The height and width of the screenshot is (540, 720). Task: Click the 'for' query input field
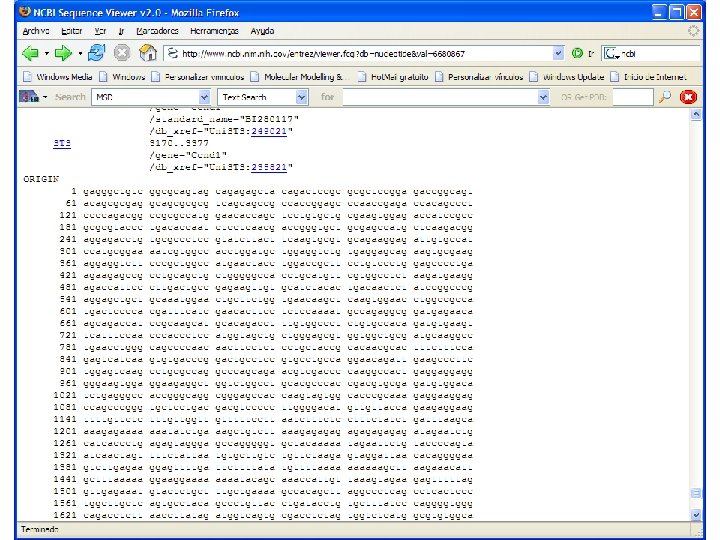(440, 97)
